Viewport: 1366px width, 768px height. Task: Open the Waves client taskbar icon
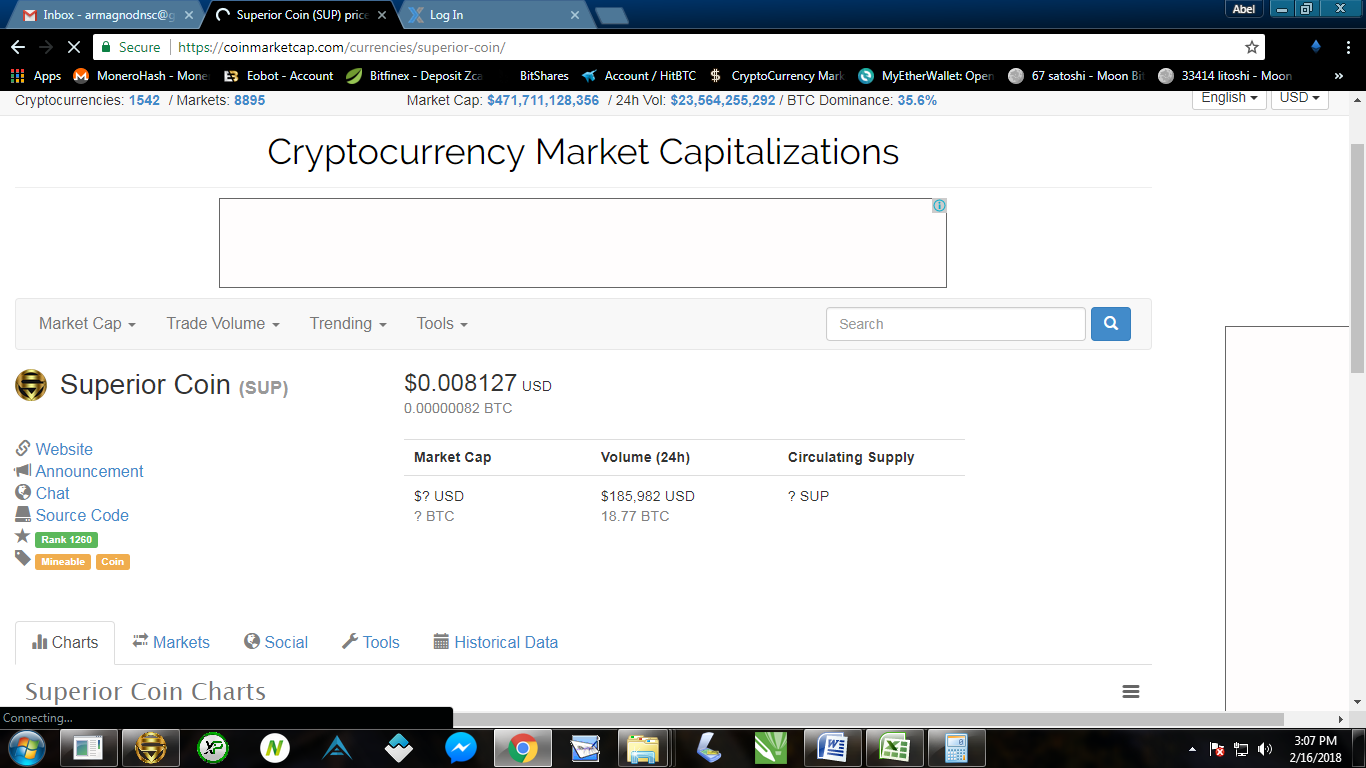[x=398, y=748]
